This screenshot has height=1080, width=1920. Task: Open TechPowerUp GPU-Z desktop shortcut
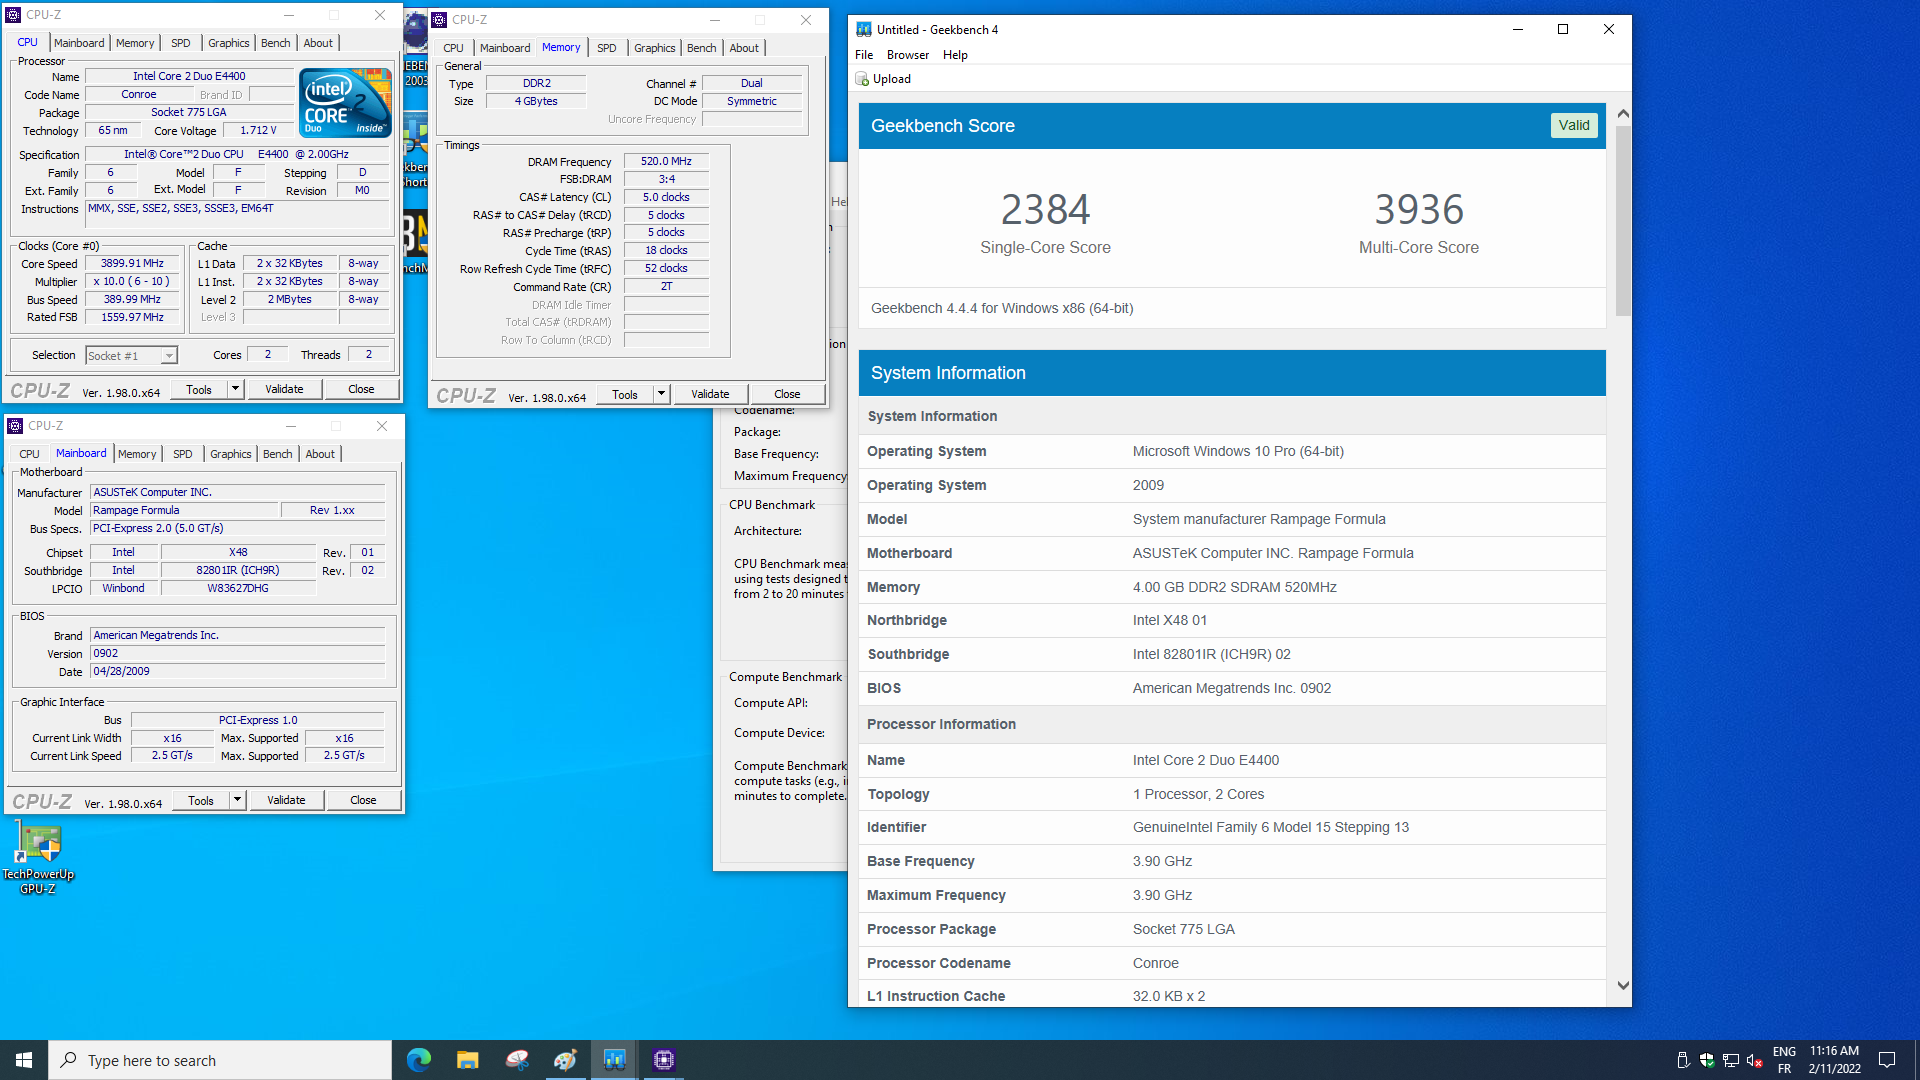click(38, 858)
